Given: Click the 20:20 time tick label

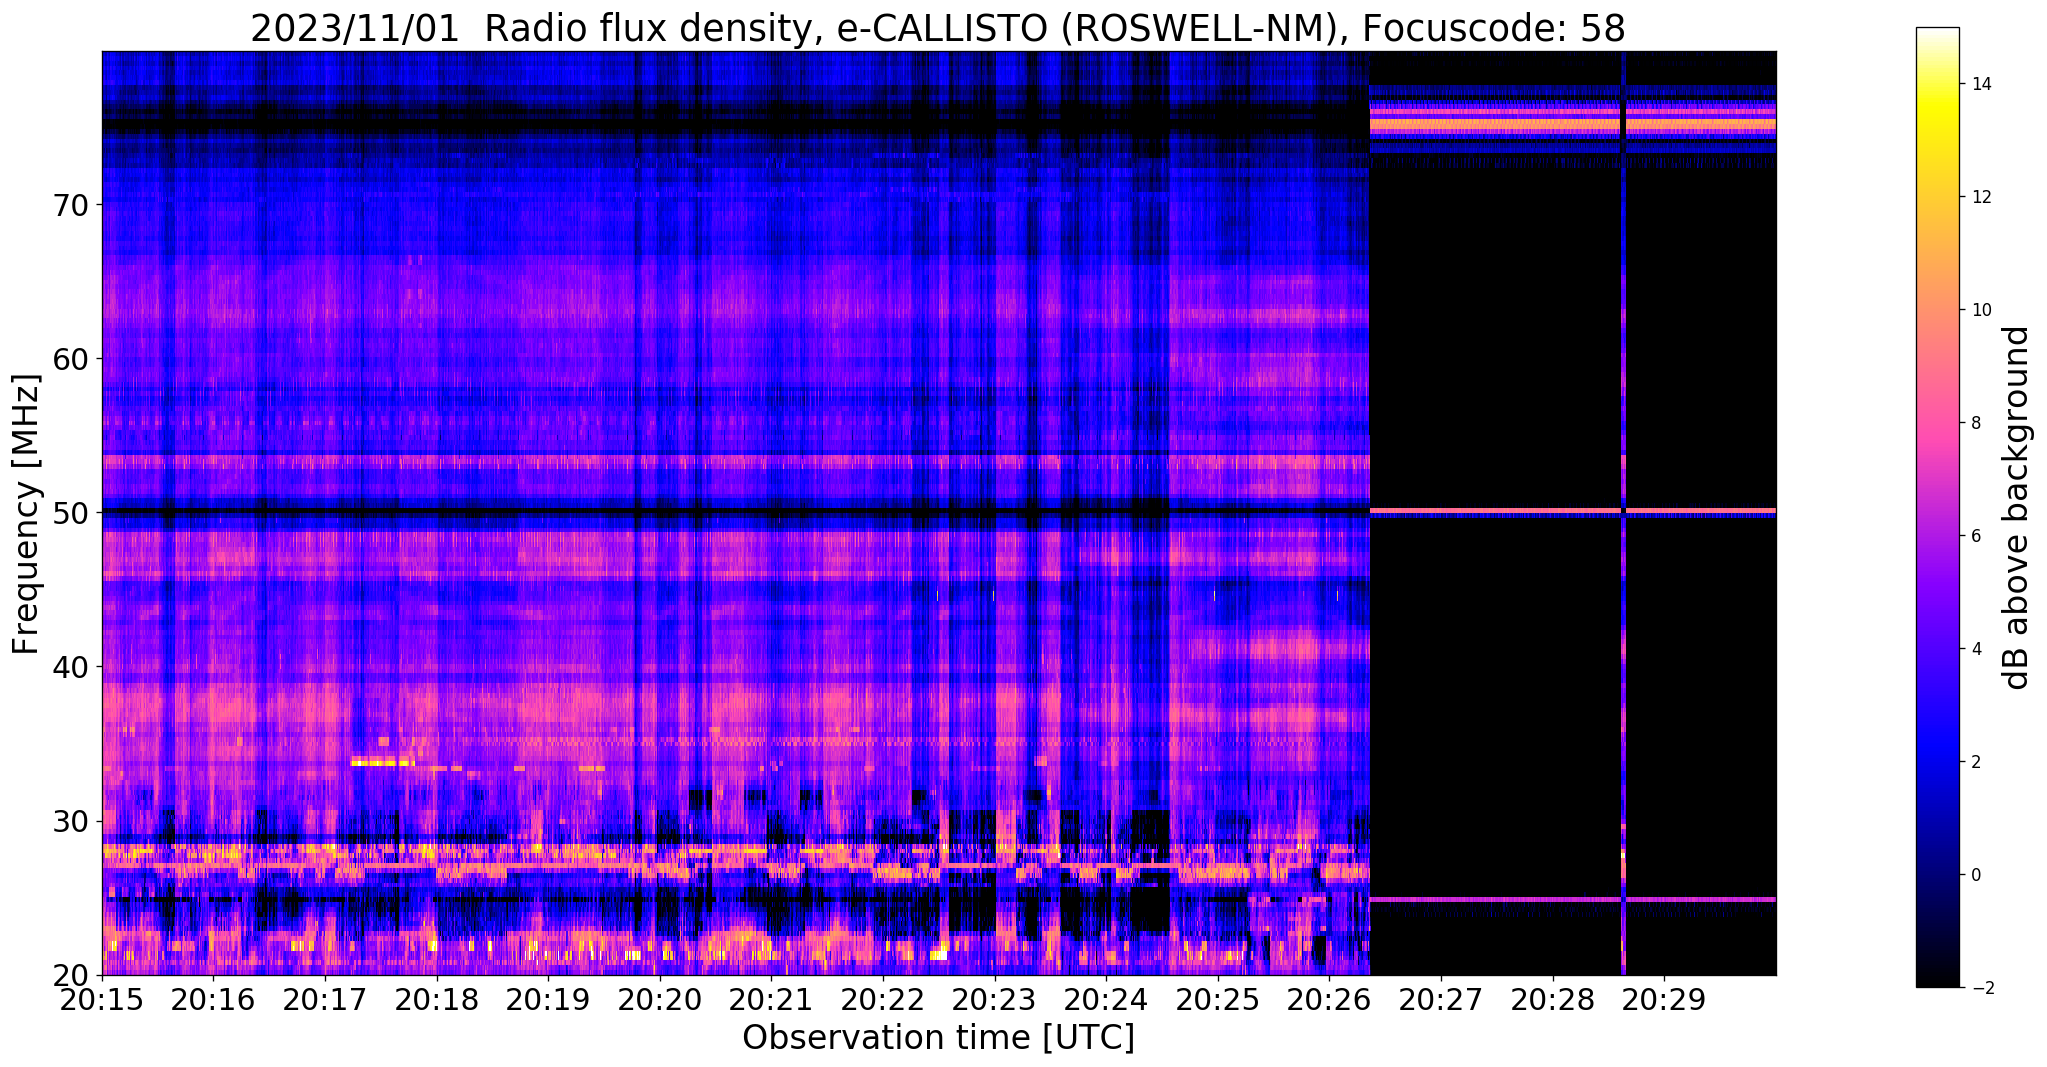Looking at the screenshot, I should tap(659, 999).
